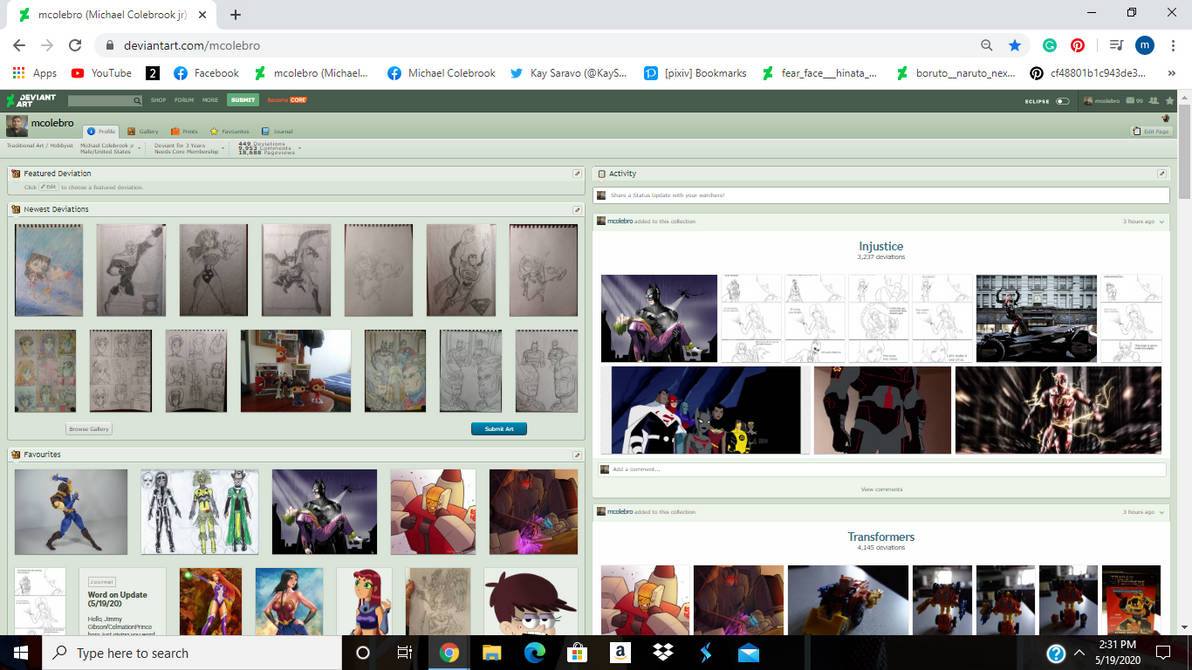Switch to the Prints tab
Viewport: 1192px width, 670px height.
coord(184,132)
